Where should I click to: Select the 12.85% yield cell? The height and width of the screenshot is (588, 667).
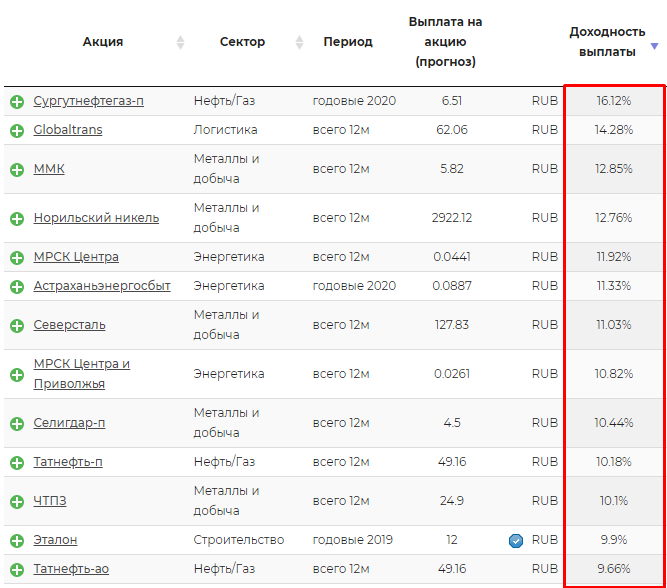pos(614,169)
